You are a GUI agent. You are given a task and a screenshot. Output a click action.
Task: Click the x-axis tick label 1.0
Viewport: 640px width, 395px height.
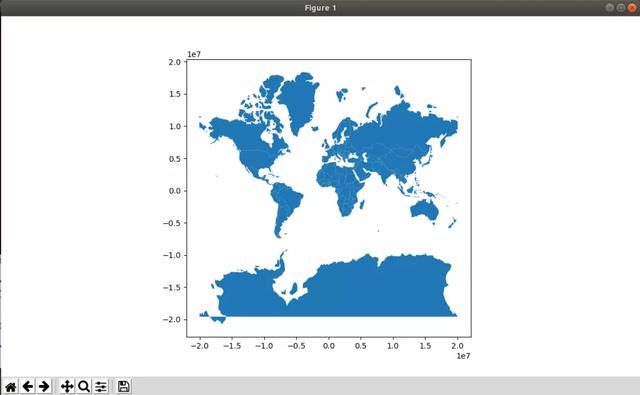click(x=393, y=346)
